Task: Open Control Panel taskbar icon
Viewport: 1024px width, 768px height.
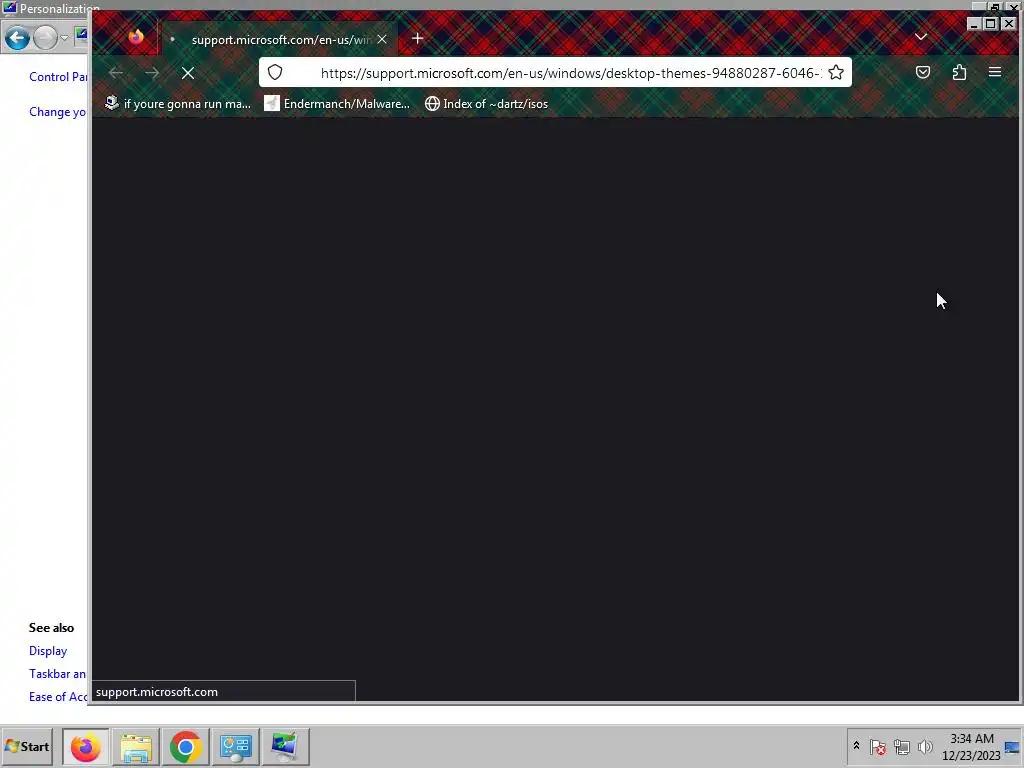Action: pos(235,746)
